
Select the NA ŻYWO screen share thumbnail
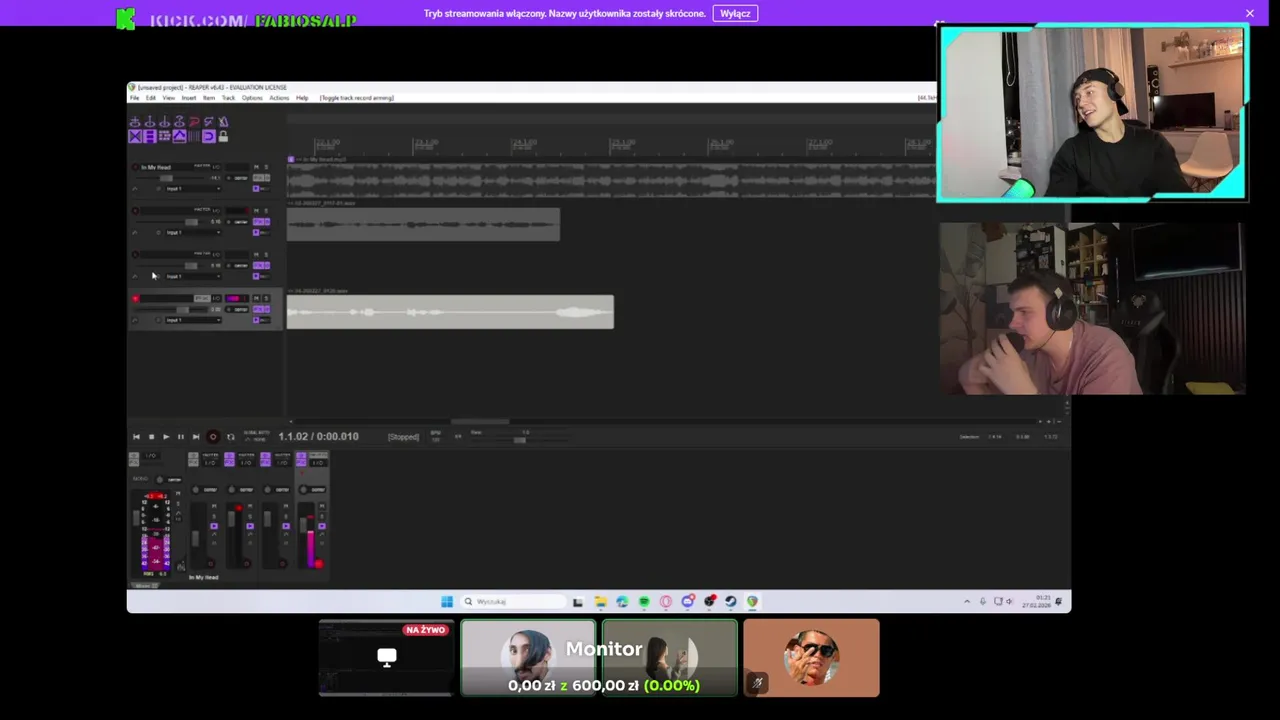pos(386,657)
